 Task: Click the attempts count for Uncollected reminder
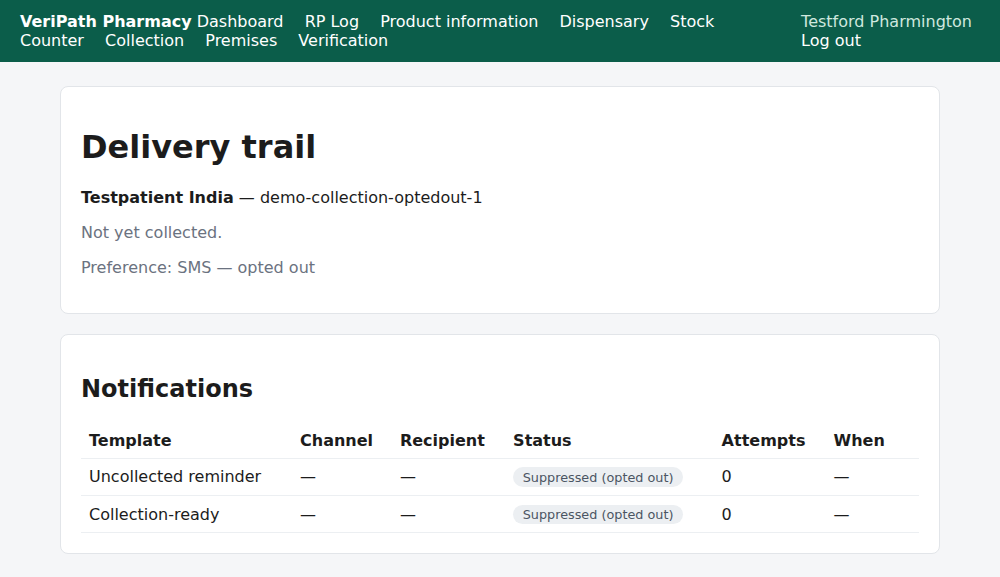(726, 477)
